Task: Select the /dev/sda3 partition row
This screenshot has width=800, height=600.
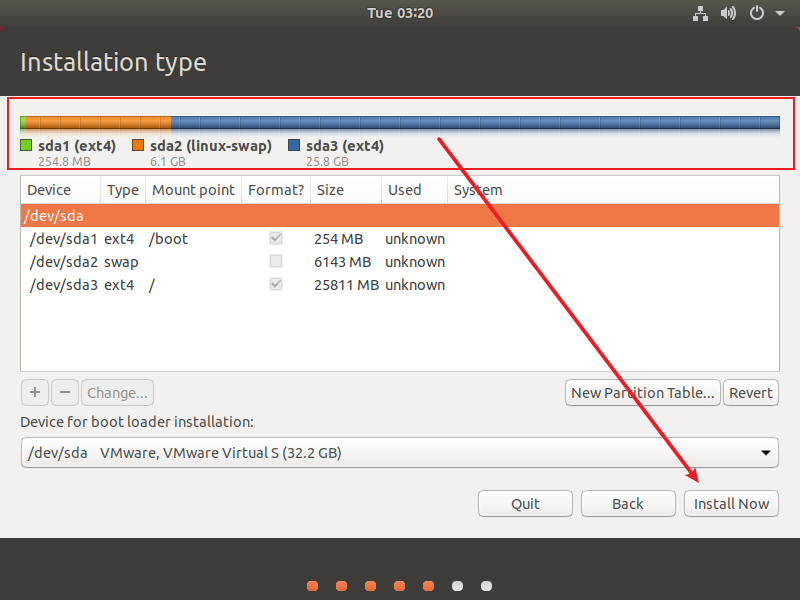Action: point(400,284)
